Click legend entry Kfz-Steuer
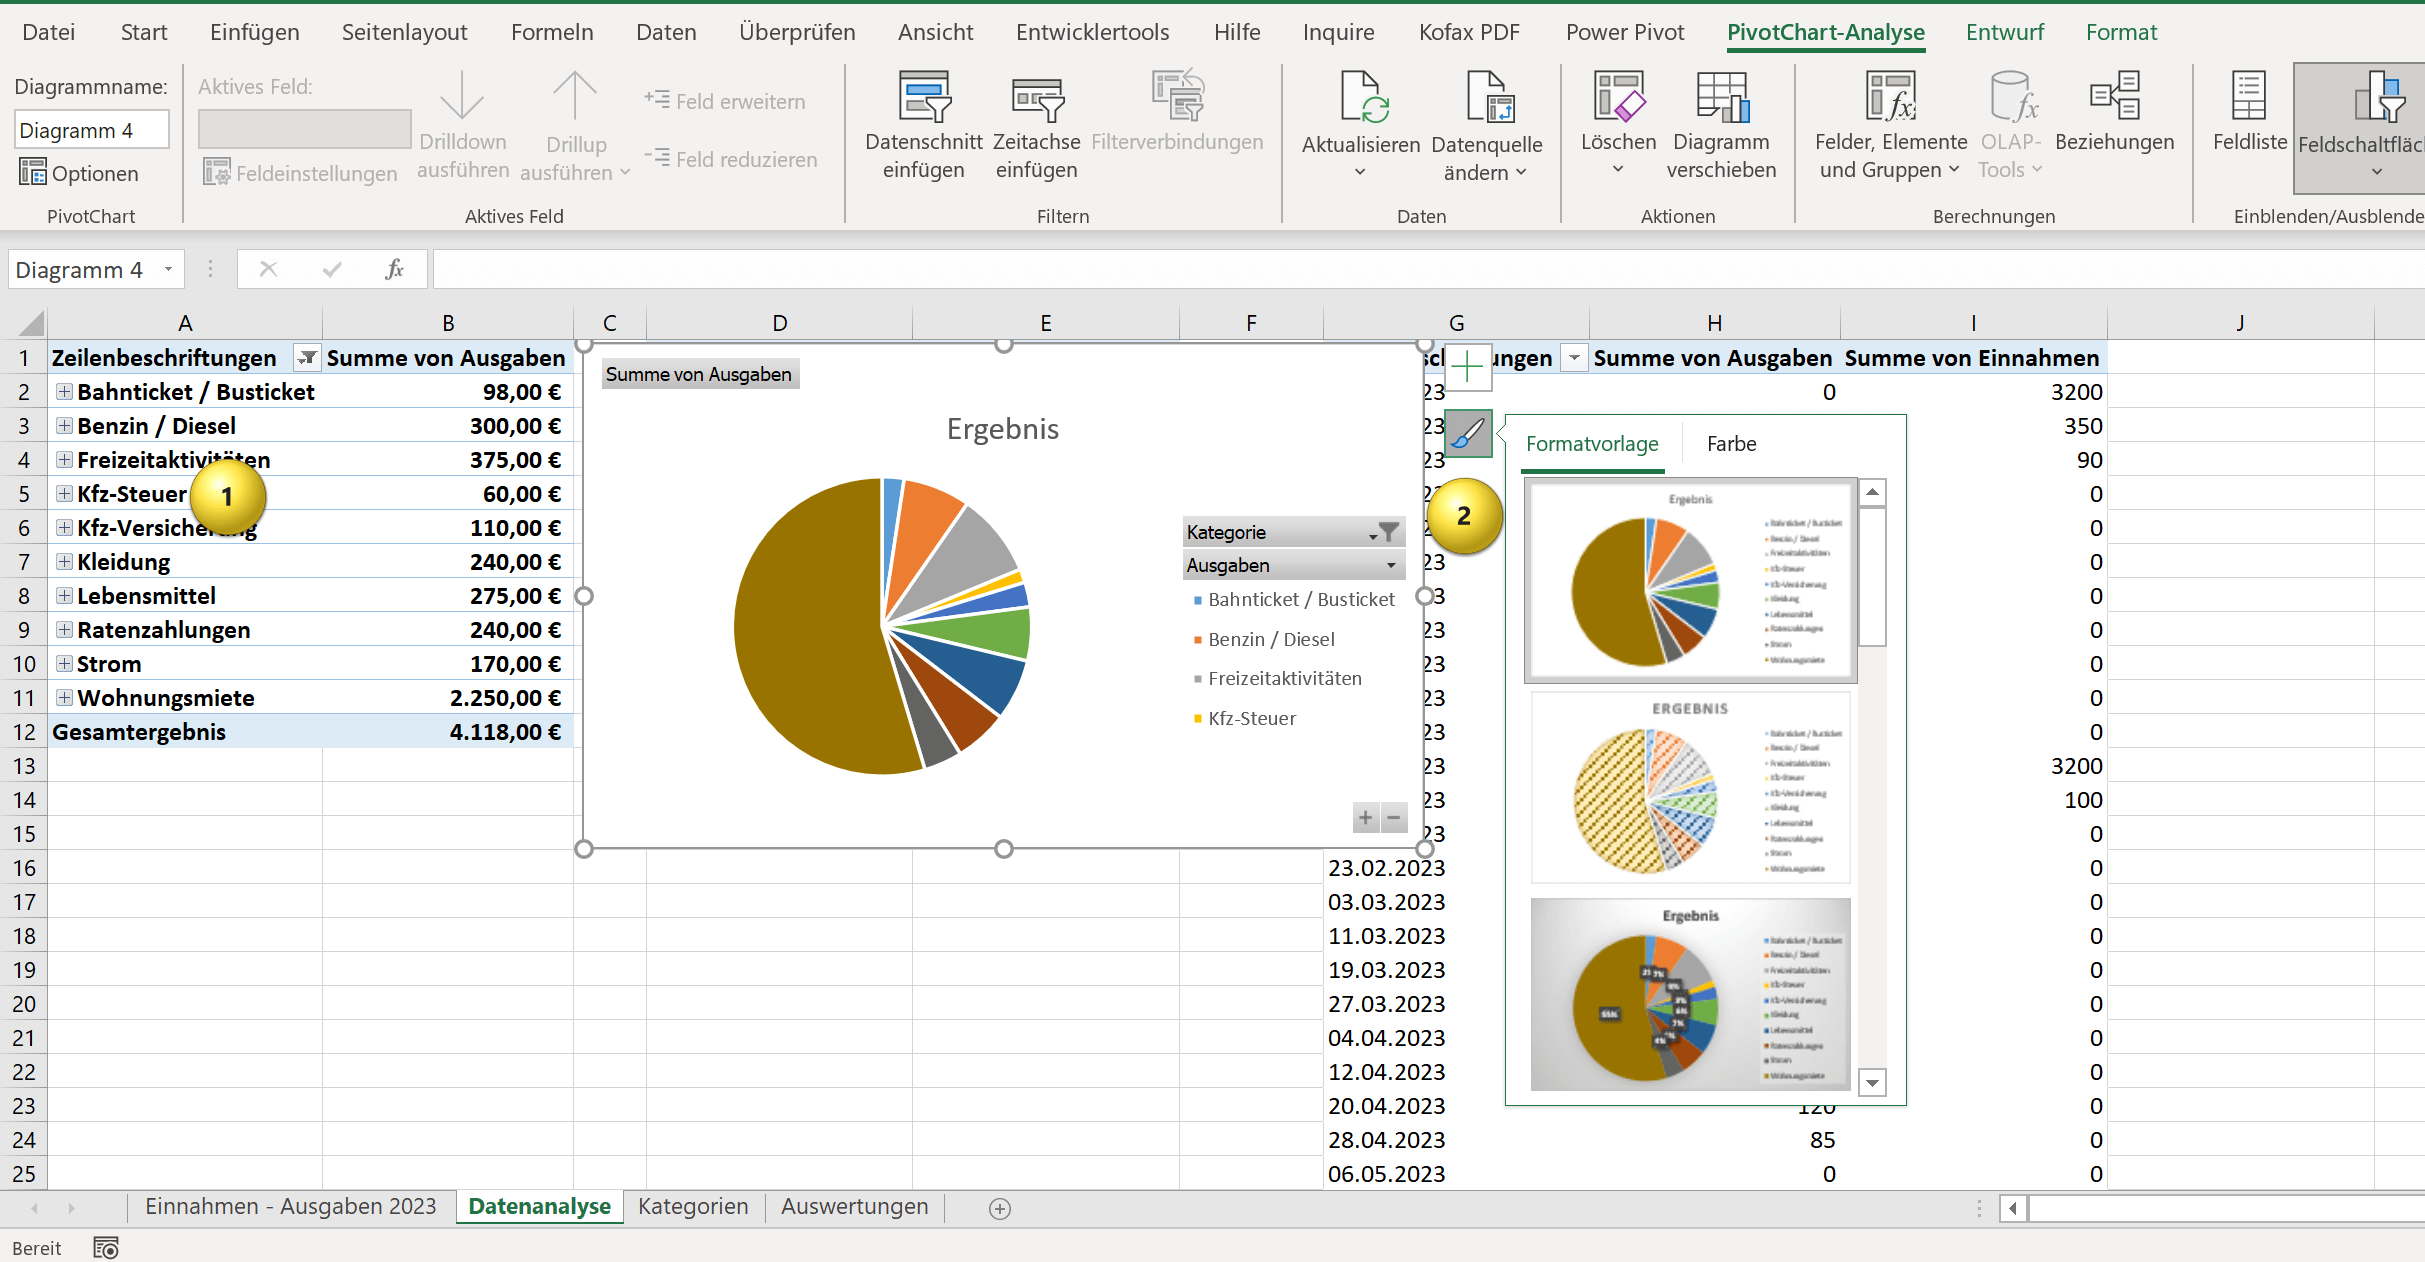 pos(1245,718)
